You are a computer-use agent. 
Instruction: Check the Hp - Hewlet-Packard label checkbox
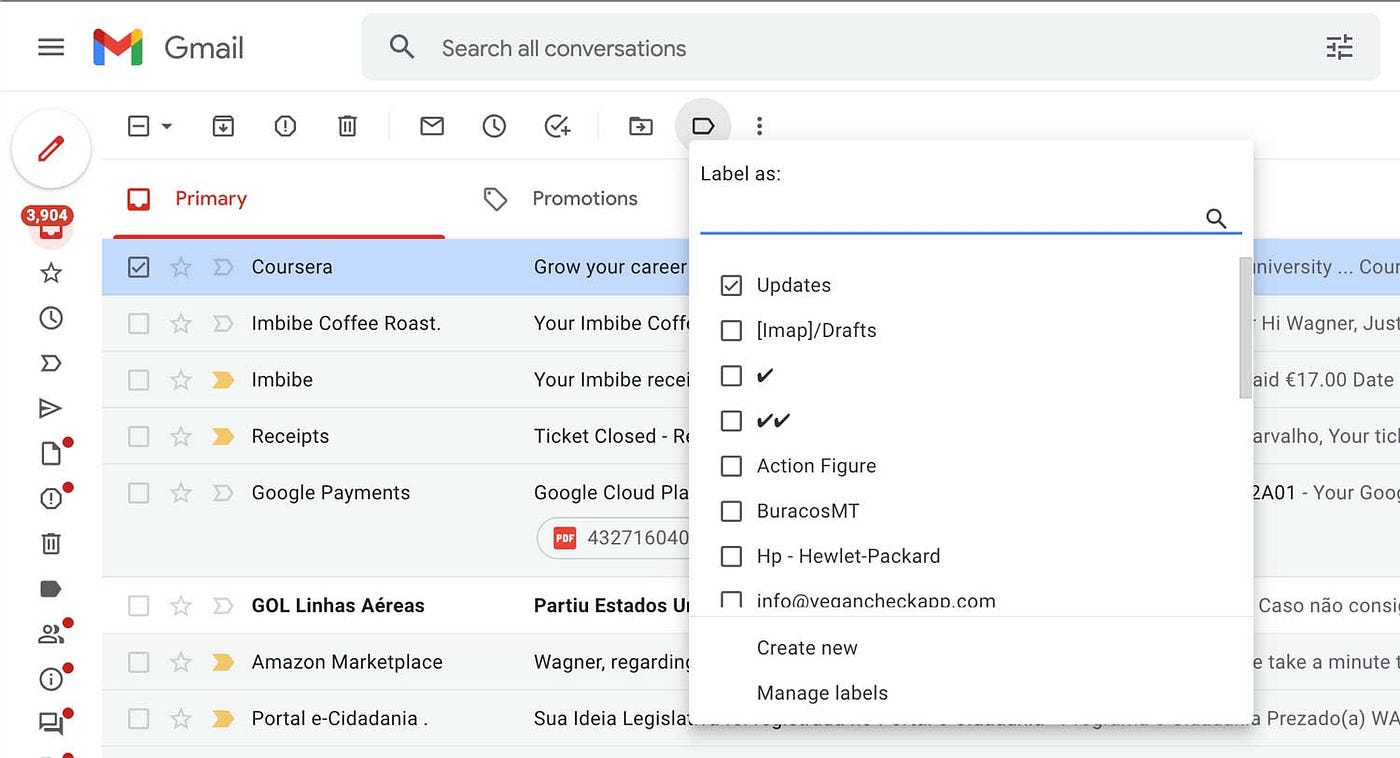[x=731, y=556]
